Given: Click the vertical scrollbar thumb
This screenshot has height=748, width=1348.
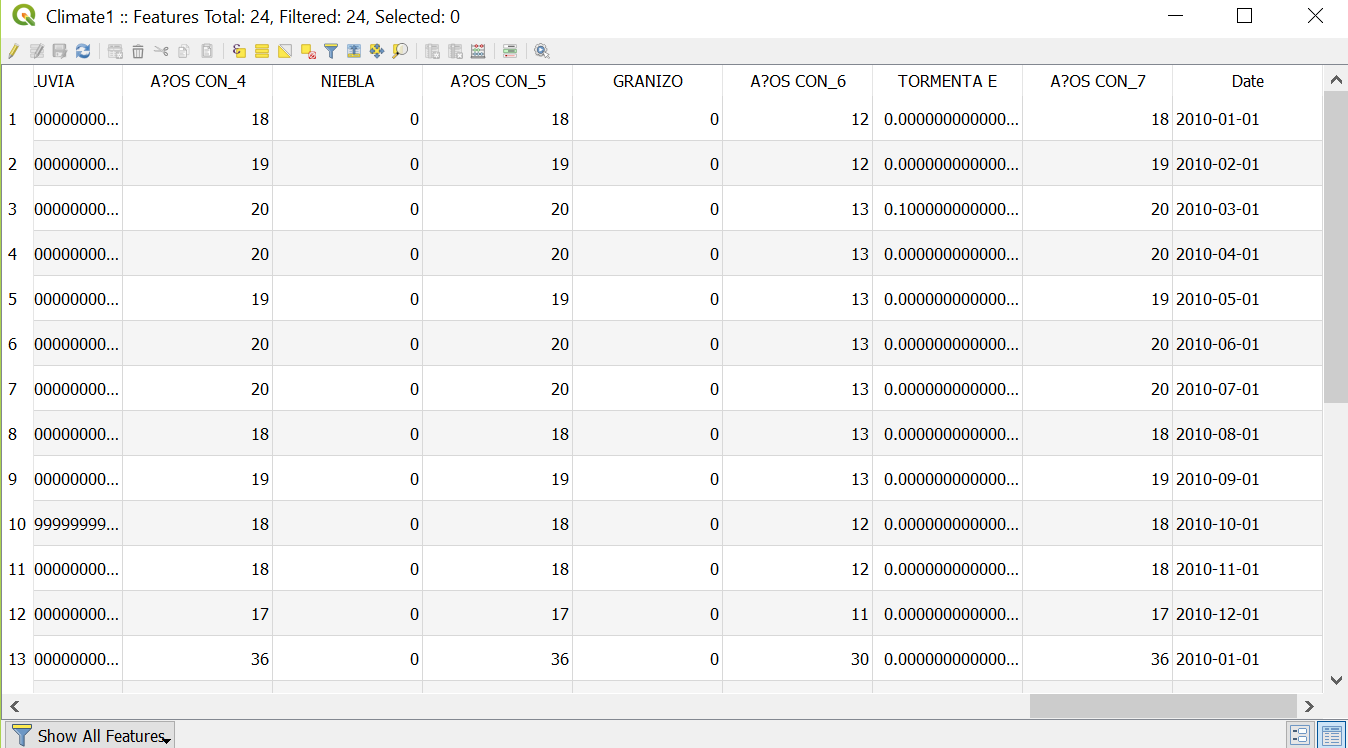Looking at the screenshot, I should point(1335,246).
